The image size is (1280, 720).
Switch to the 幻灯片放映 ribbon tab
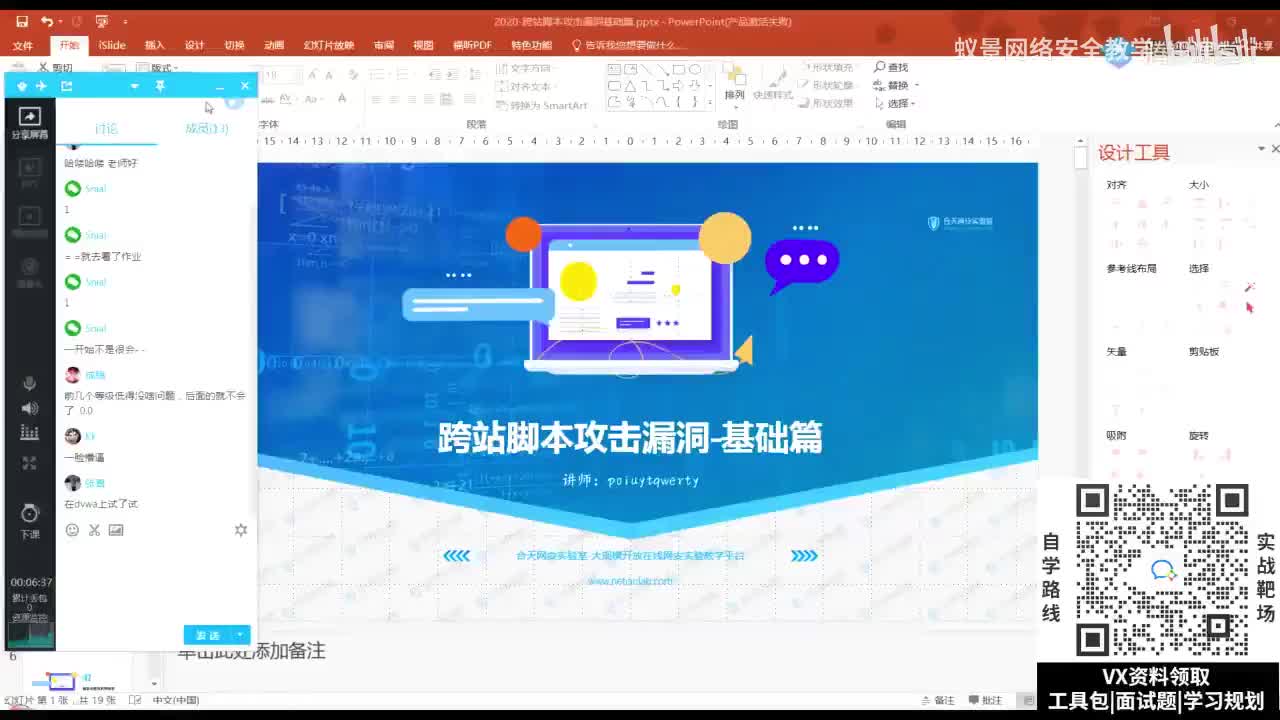tap(329, 45)
